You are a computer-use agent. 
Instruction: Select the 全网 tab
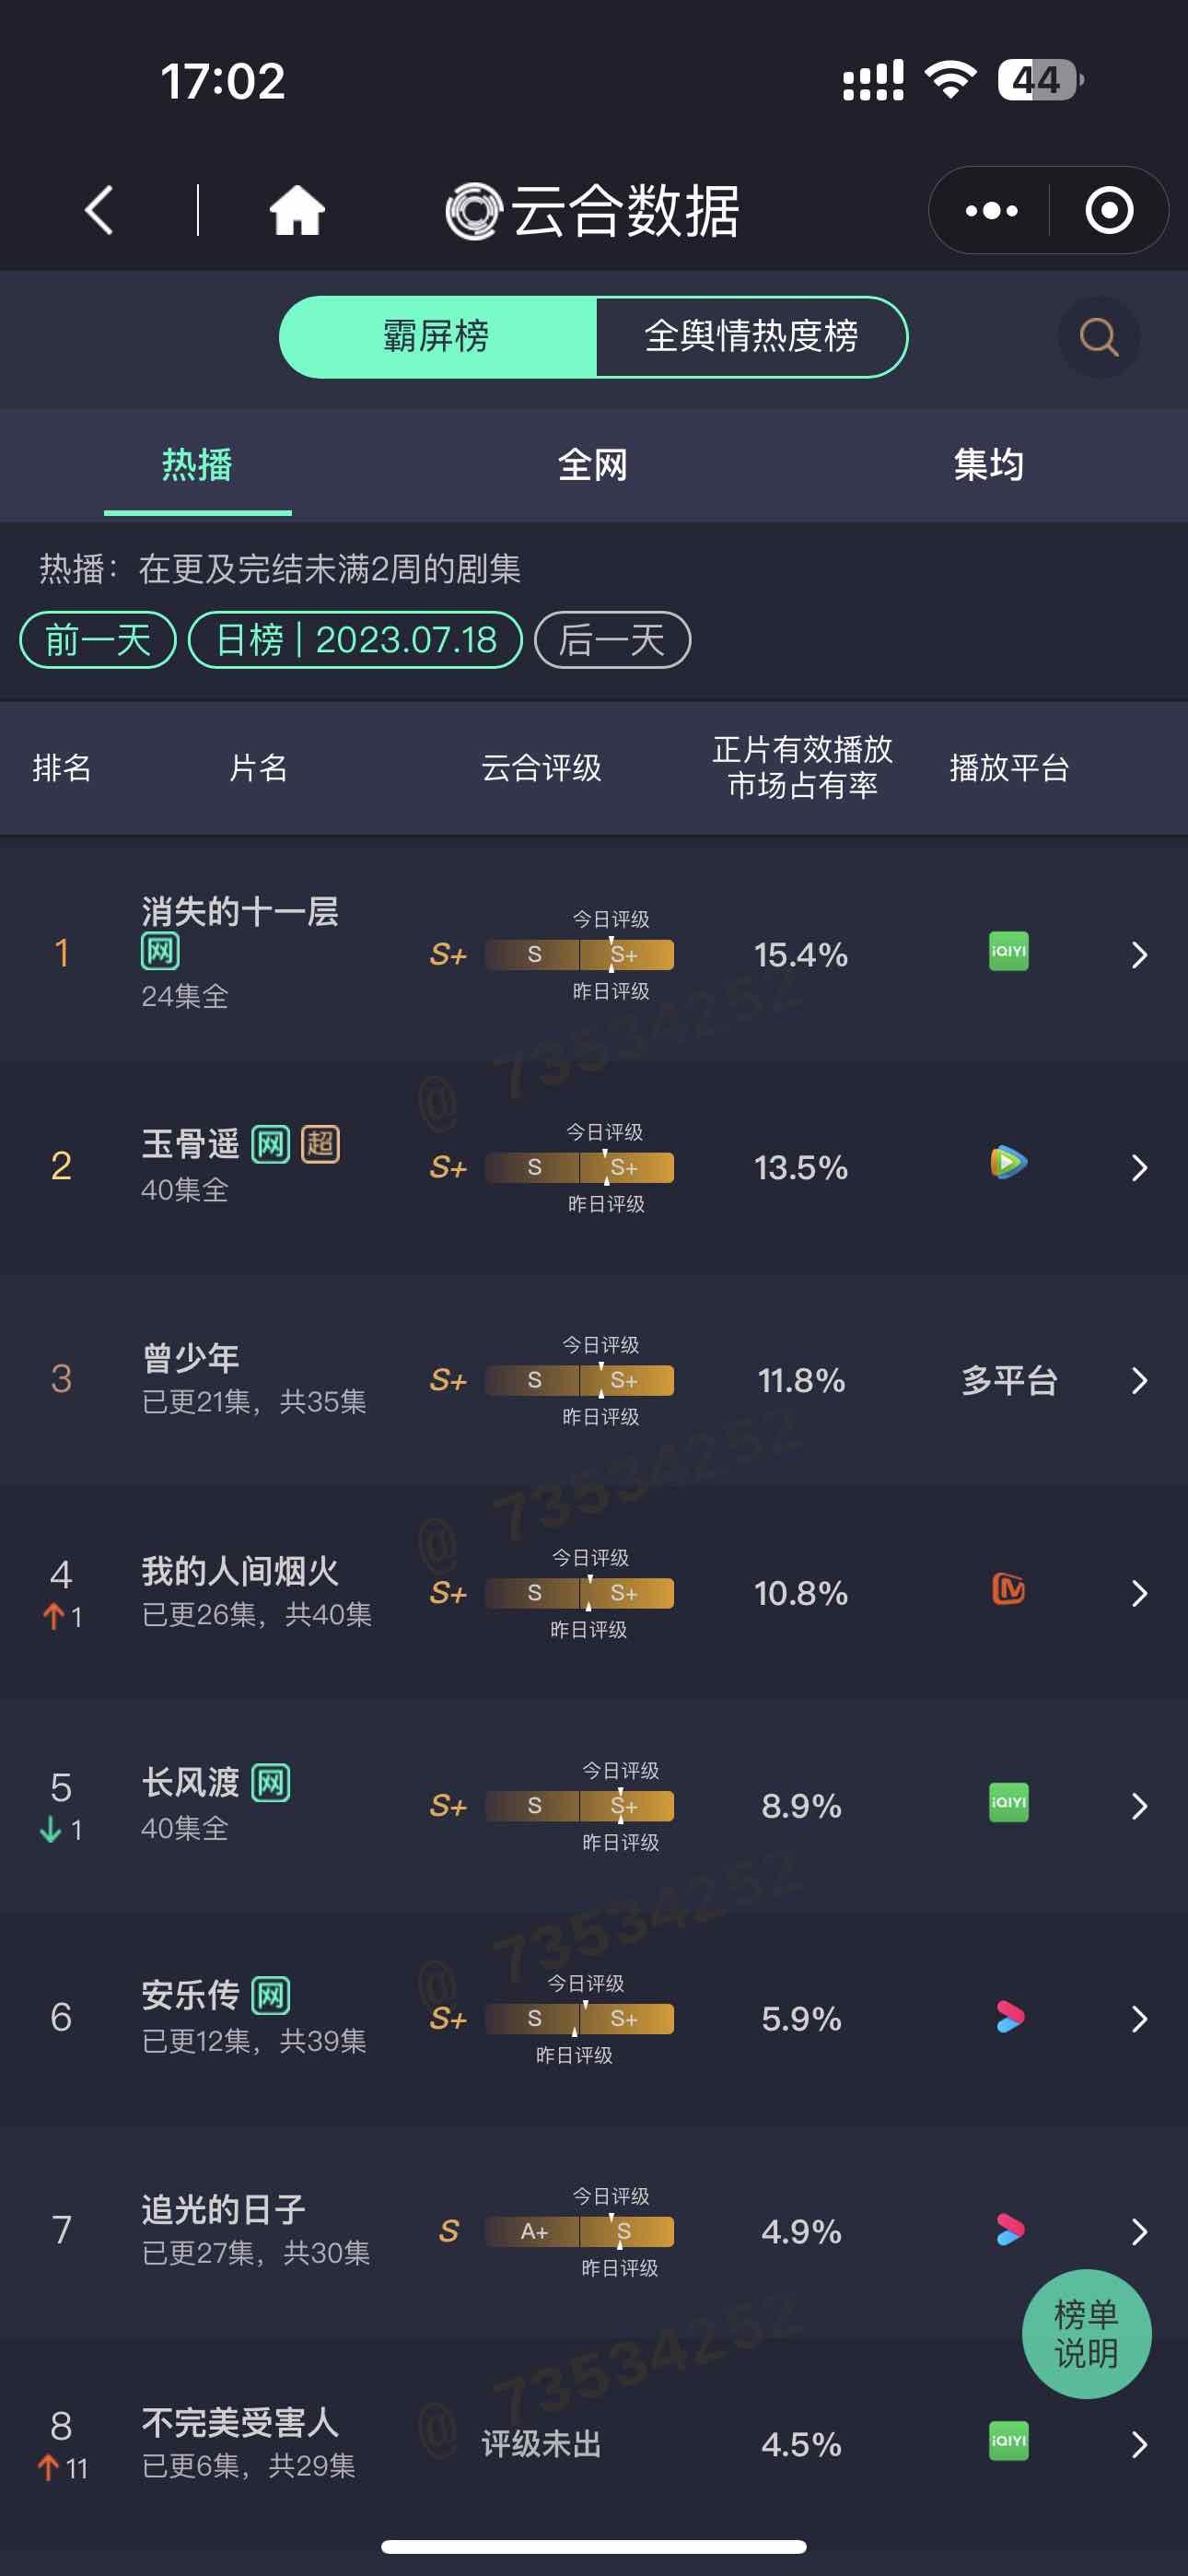click(593, 465)
